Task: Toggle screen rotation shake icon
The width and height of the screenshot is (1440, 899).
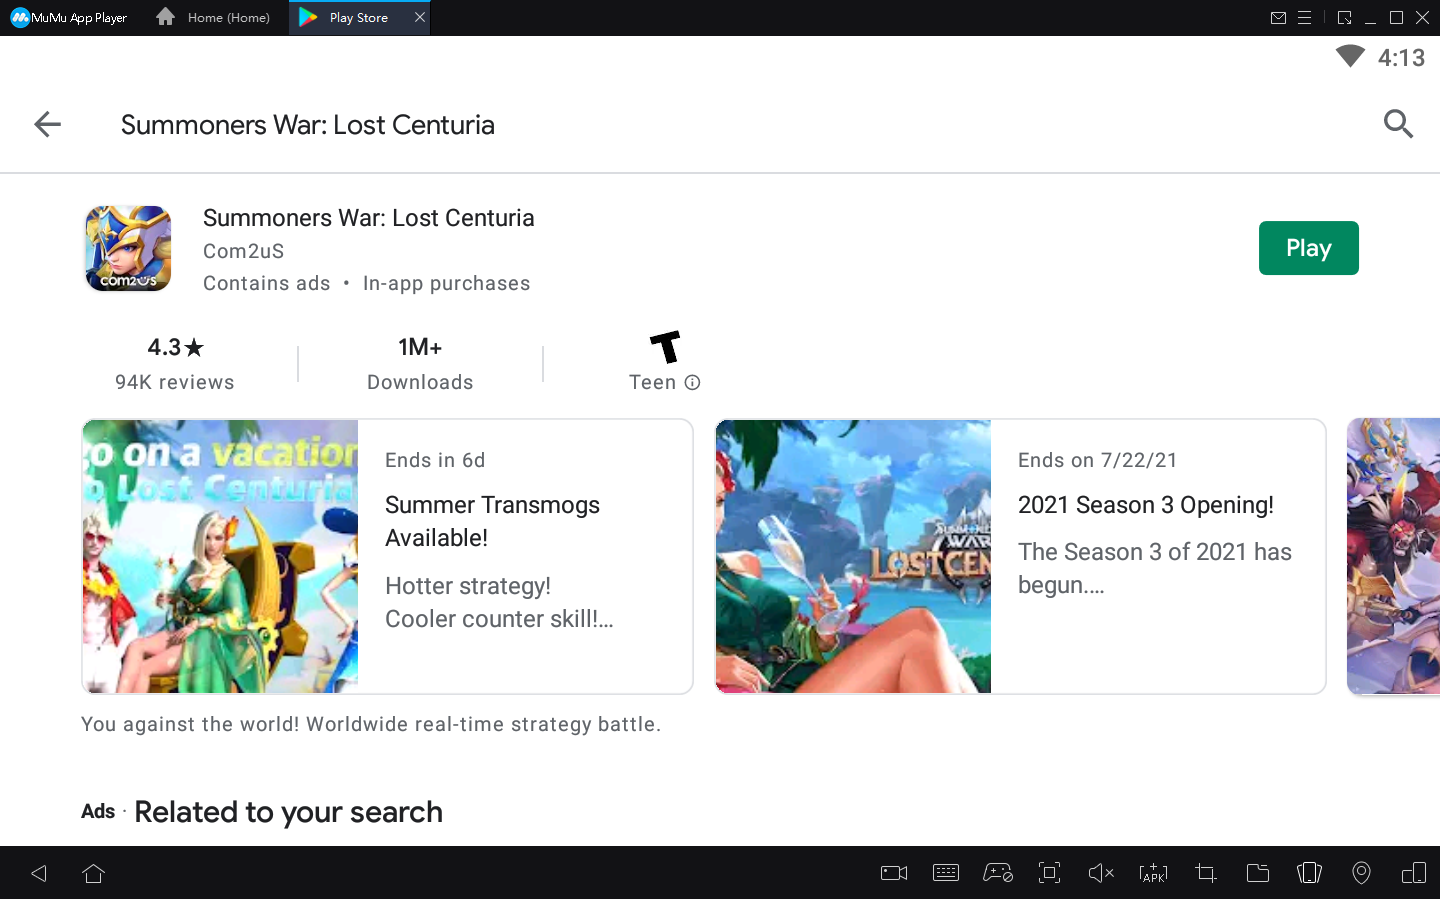Action: 1309,873
